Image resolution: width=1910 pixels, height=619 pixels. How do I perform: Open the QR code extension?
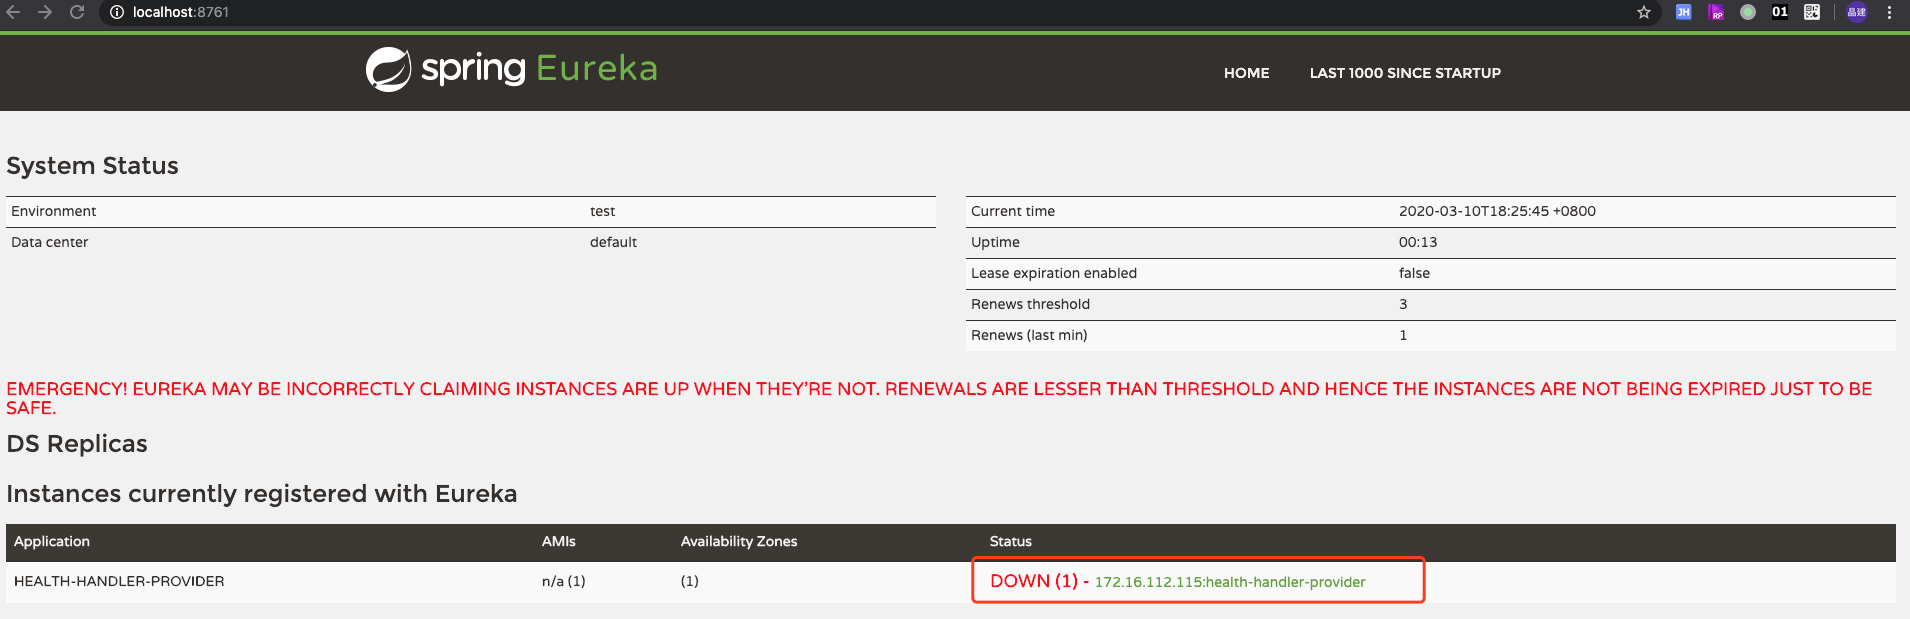1812,12
